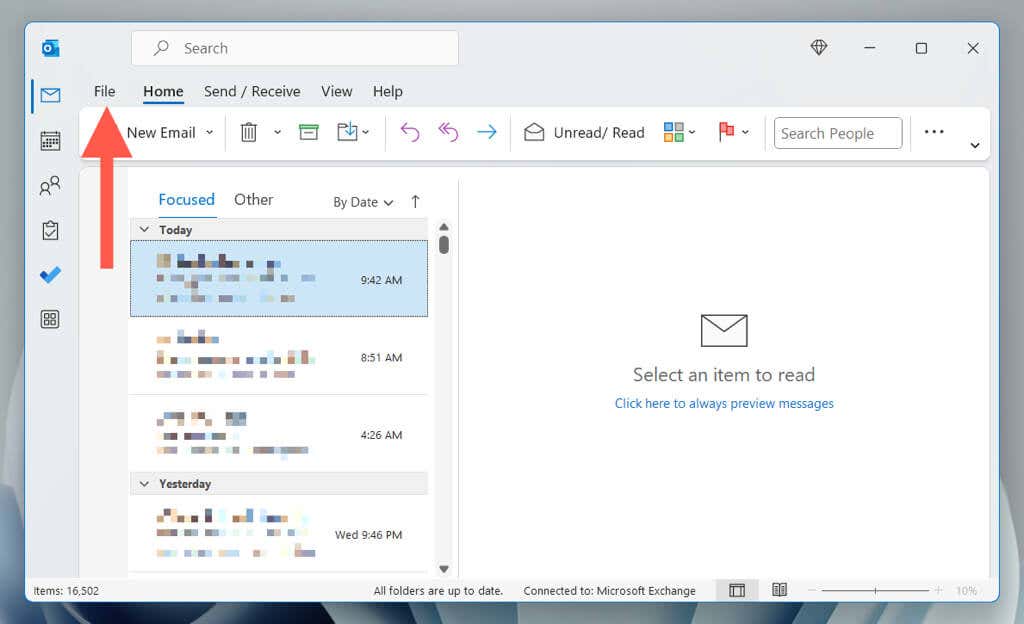1024x624 pixels.
Task: Archive the selected message
Action: coord(309,133)
